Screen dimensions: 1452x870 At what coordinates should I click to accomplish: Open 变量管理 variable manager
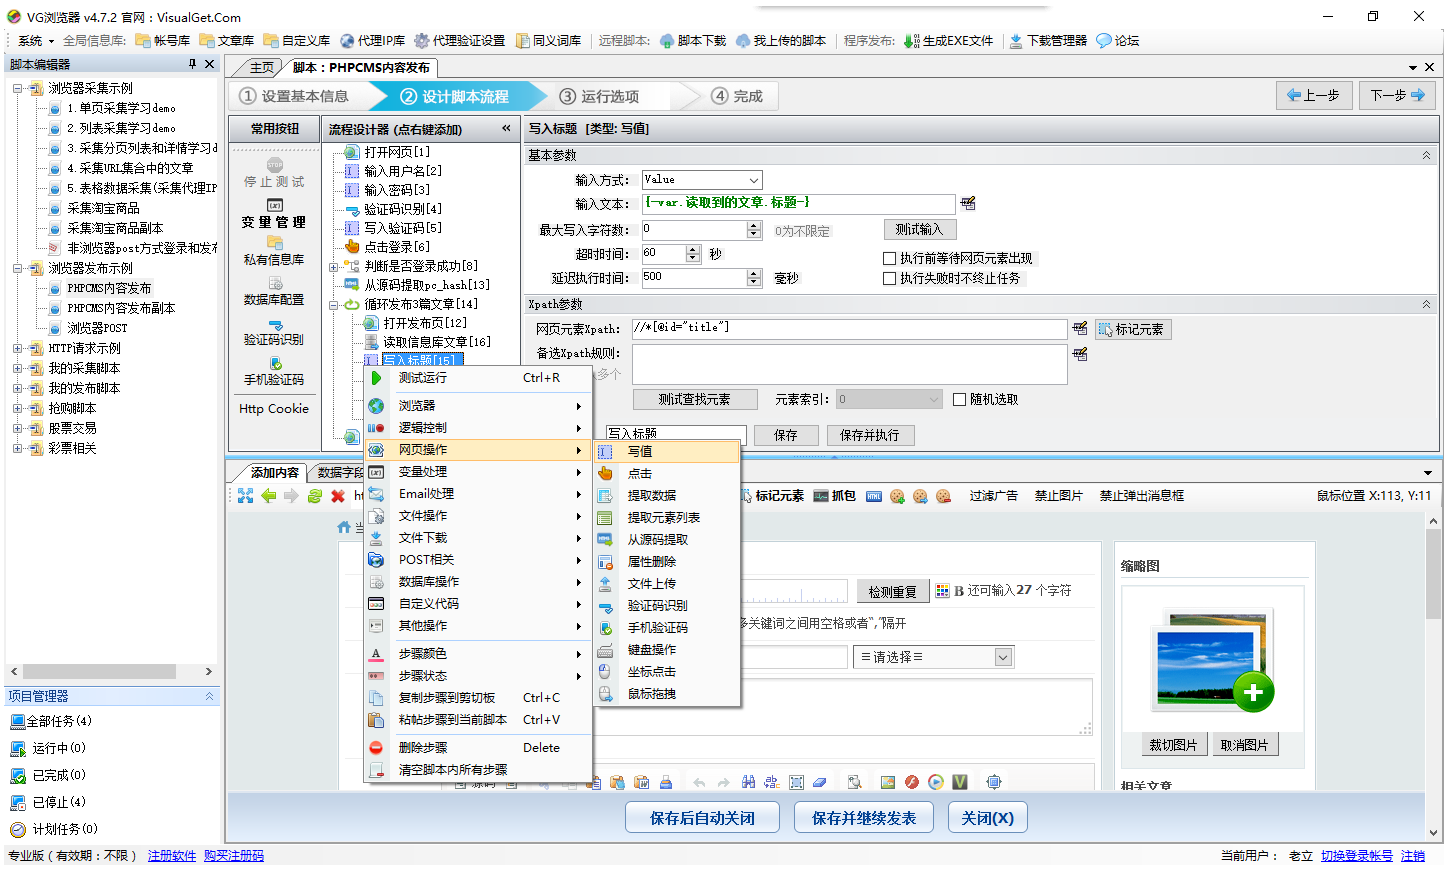coord(274,214)
